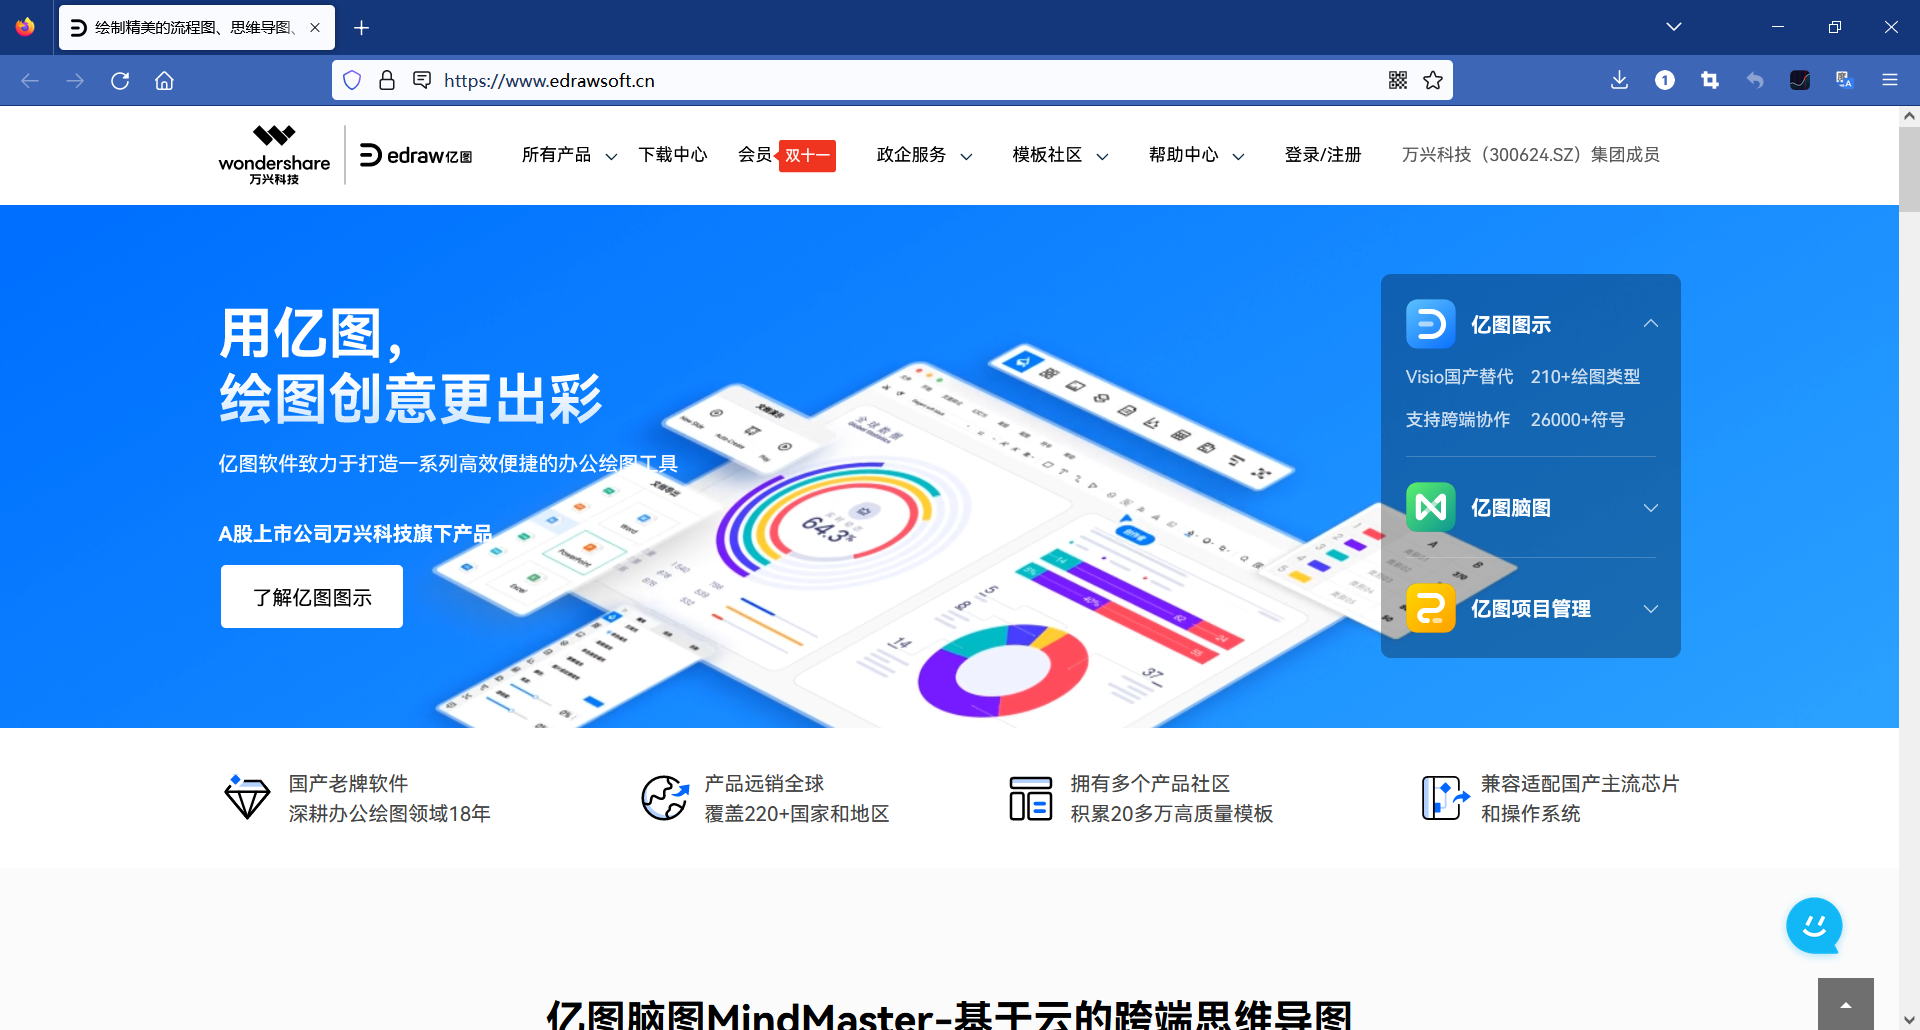The image size is (1920, 1030).
Task: Expand the 帮助中心 dropdown
Action: (1196, 155)
